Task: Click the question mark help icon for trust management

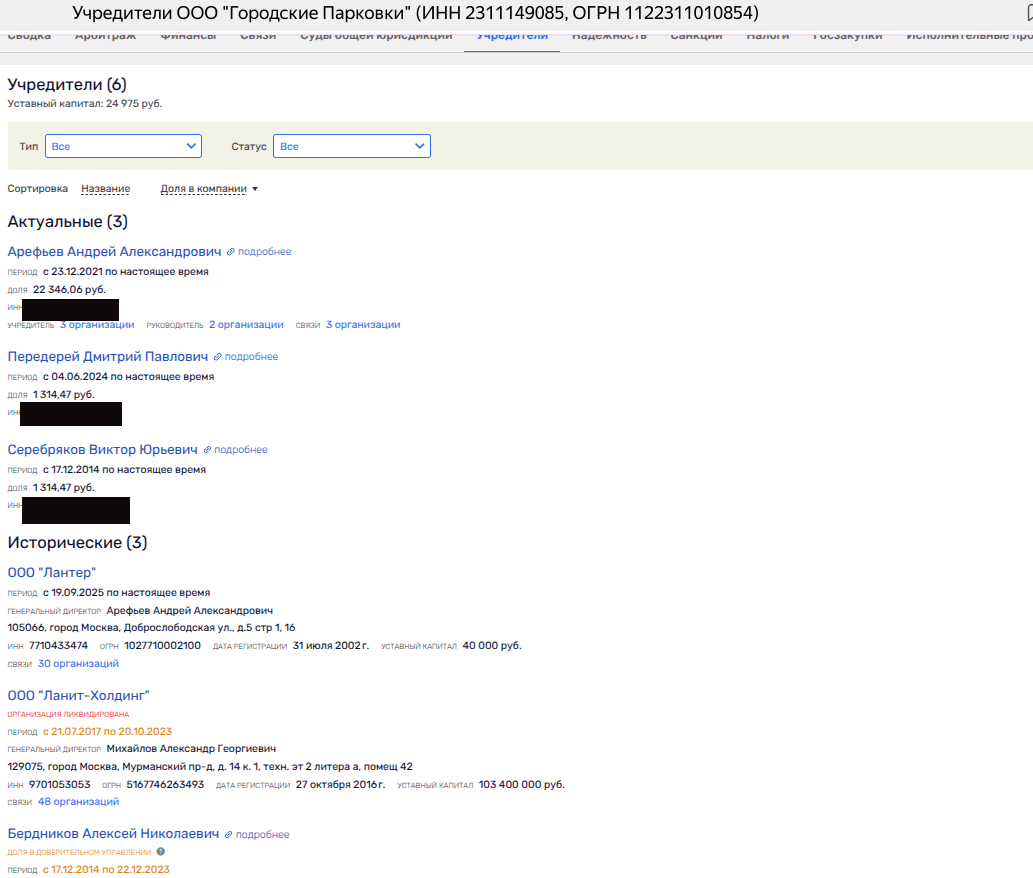Action: pos(161,852)
